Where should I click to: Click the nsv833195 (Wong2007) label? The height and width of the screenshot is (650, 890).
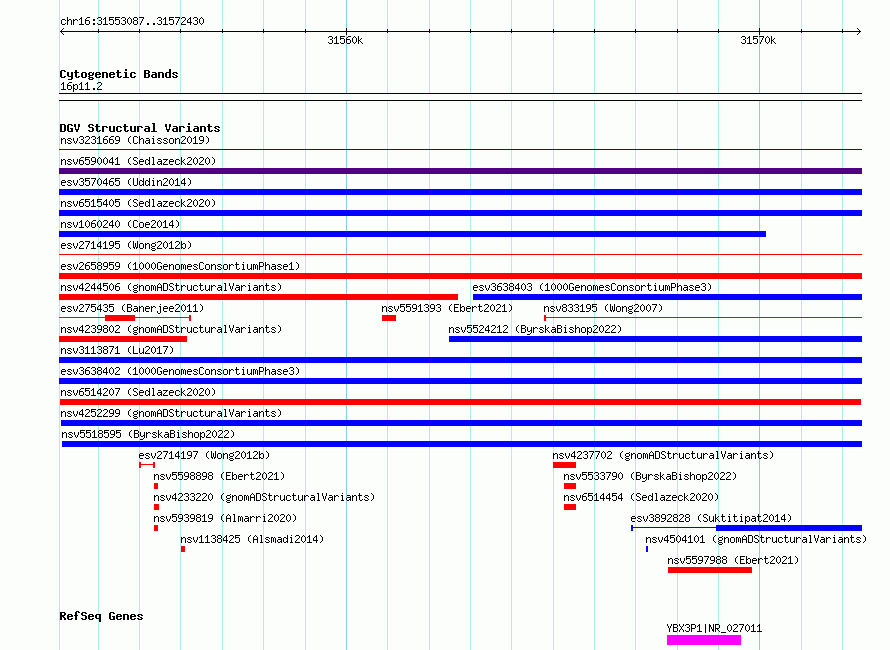(x=603, y=308)
